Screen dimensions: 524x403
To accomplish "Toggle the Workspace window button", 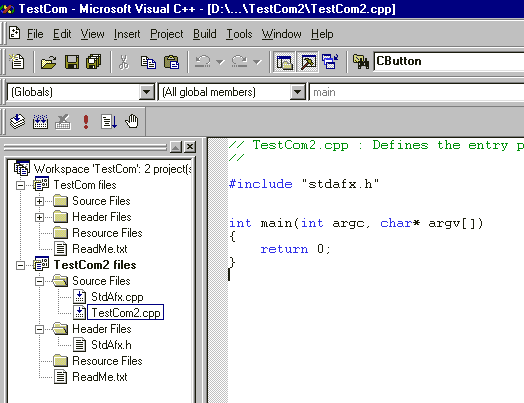I will click(x=284, y=62).
